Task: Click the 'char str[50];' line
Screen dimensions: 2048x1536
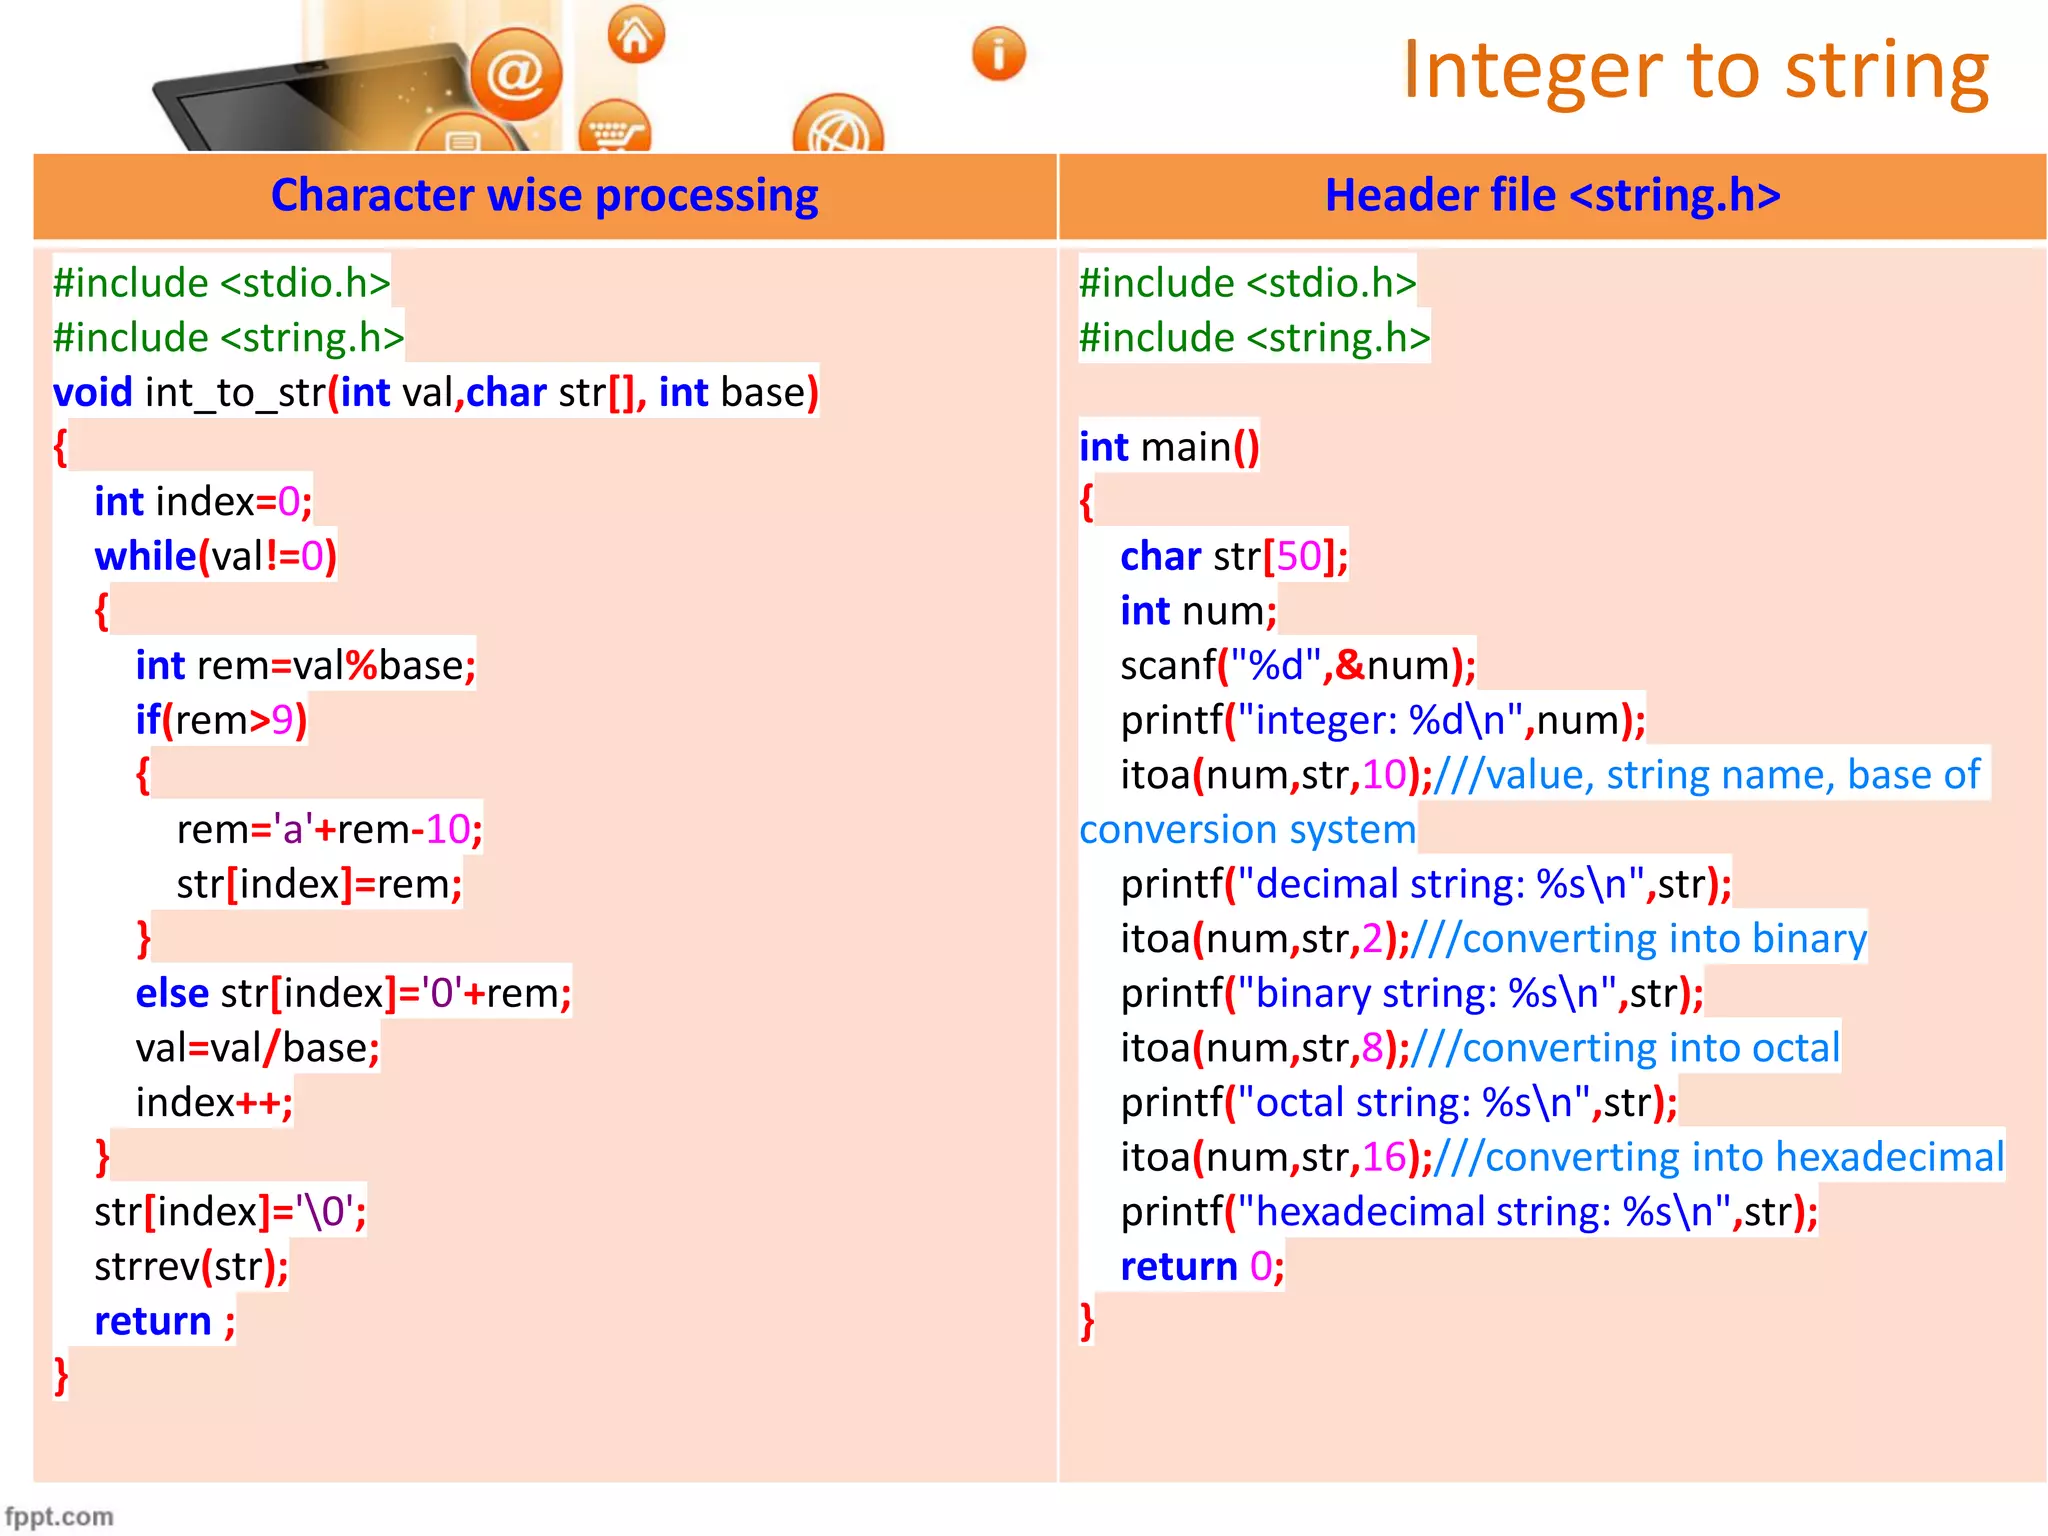Action: click(x=1234, y=556)
